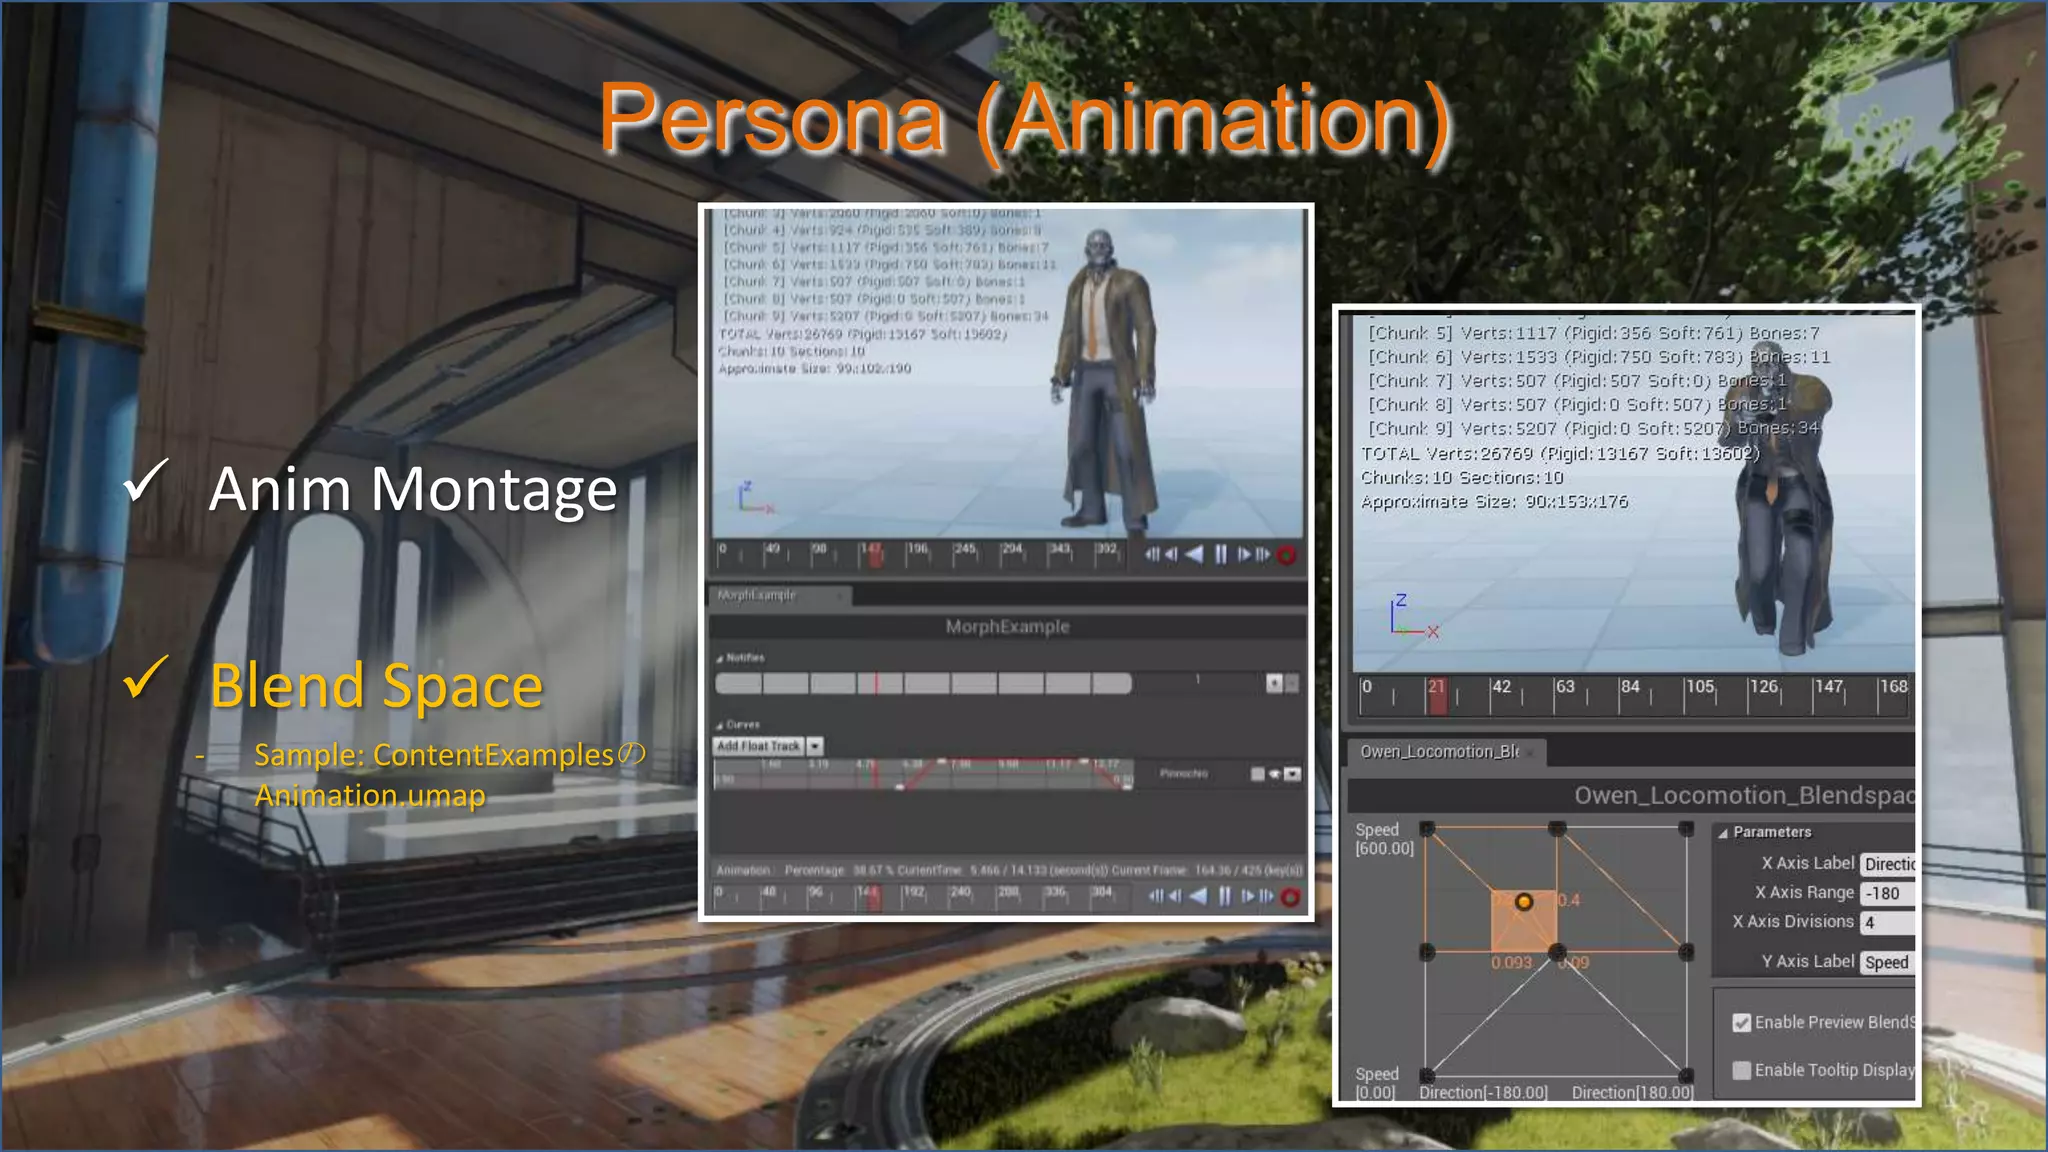
Task: Remove notify track with minus button
Action: click(1292, 683)
